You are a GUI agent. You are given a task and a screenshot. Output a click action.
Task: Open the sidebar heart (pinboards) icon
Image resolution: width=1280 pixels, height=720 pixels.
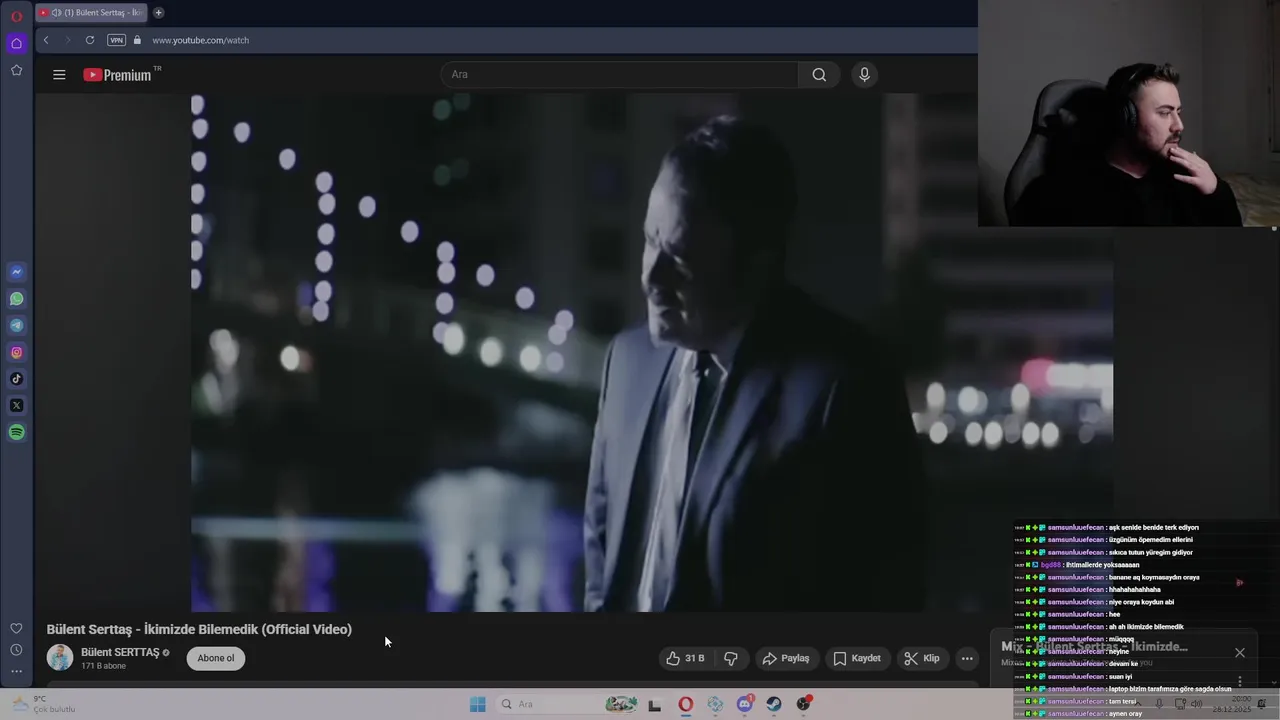(16, 628)
